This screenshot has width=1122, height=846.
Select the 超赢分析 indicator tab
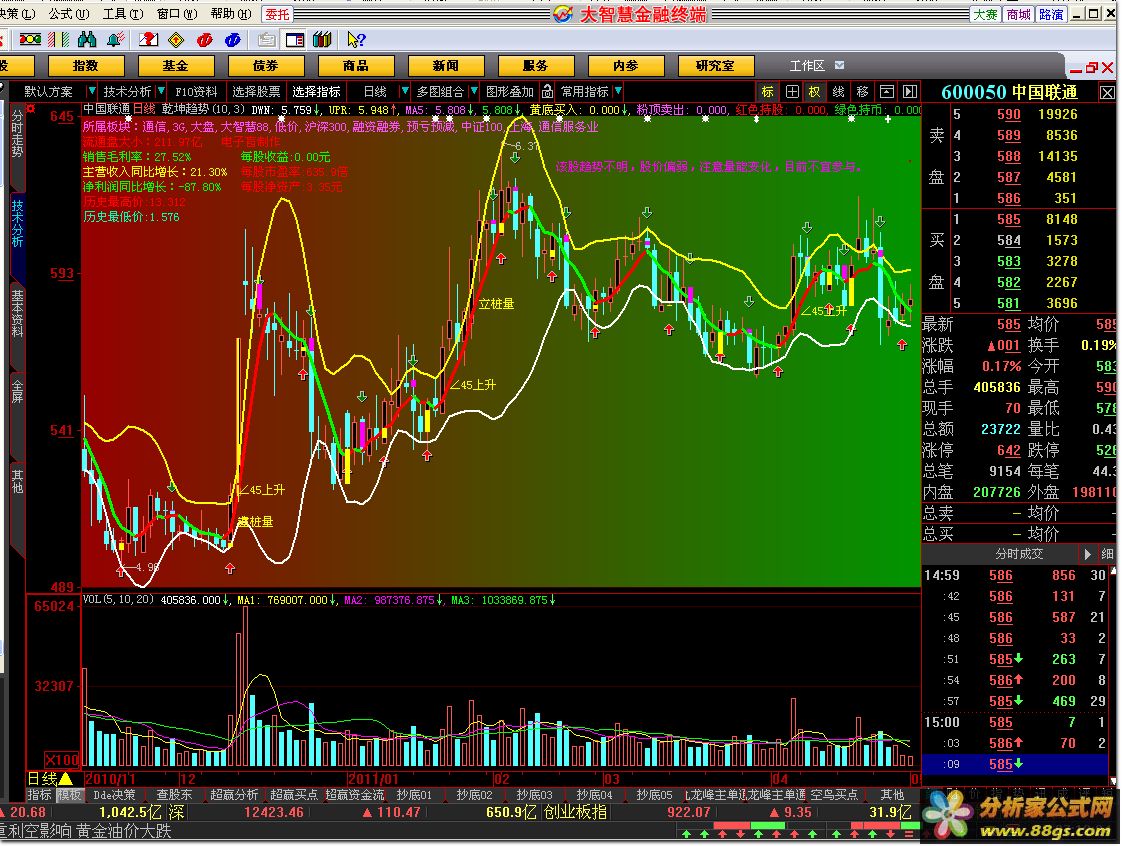pos(234,794)
